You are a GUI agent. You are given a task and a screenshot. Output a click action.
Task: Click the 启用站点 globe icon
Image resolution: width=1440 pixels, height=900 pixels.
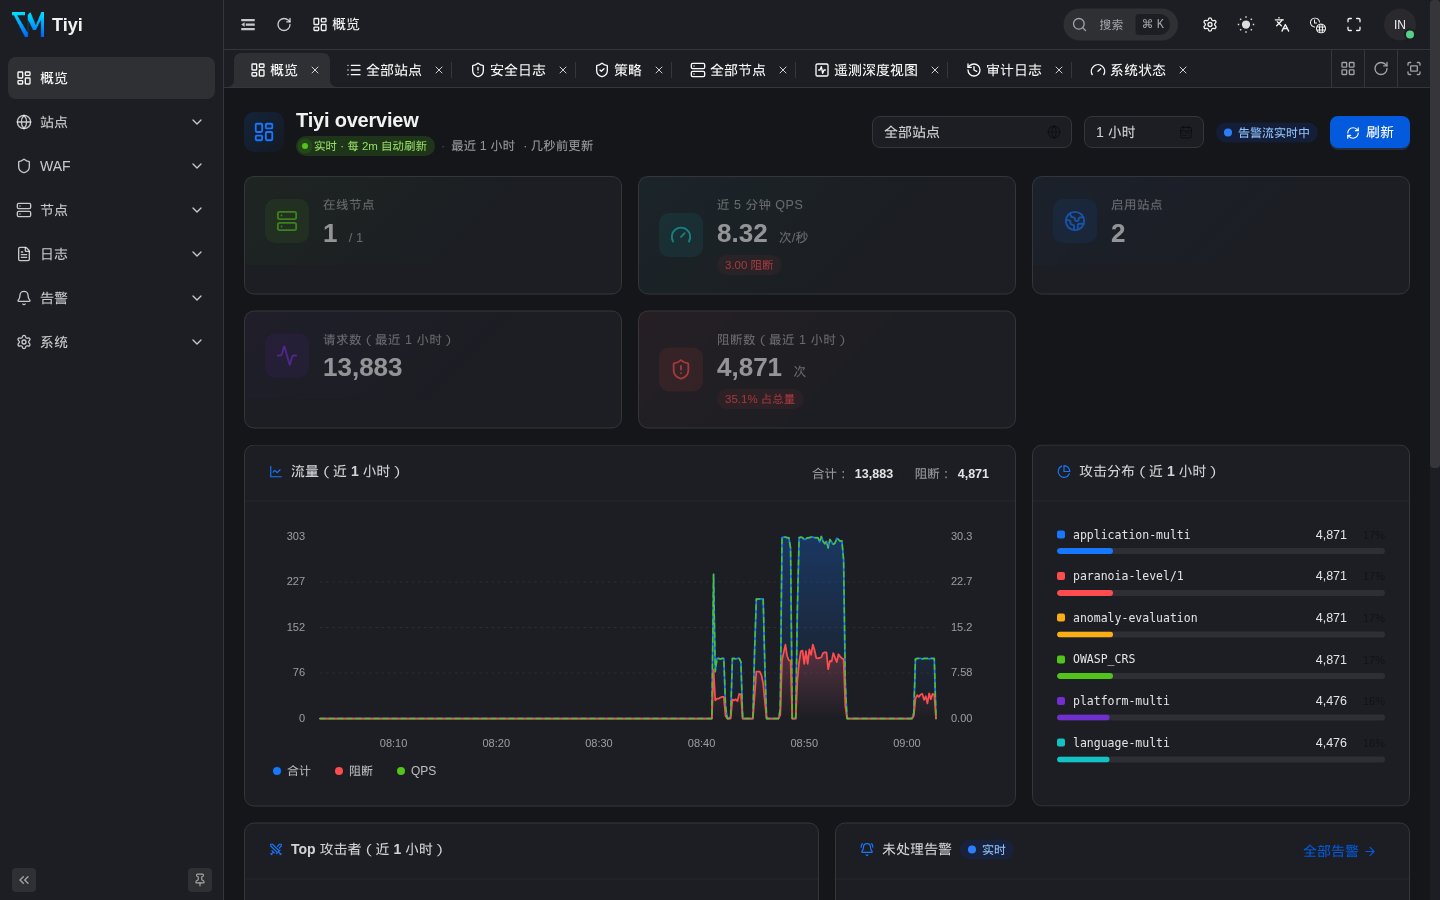[x=1075, y=221]
